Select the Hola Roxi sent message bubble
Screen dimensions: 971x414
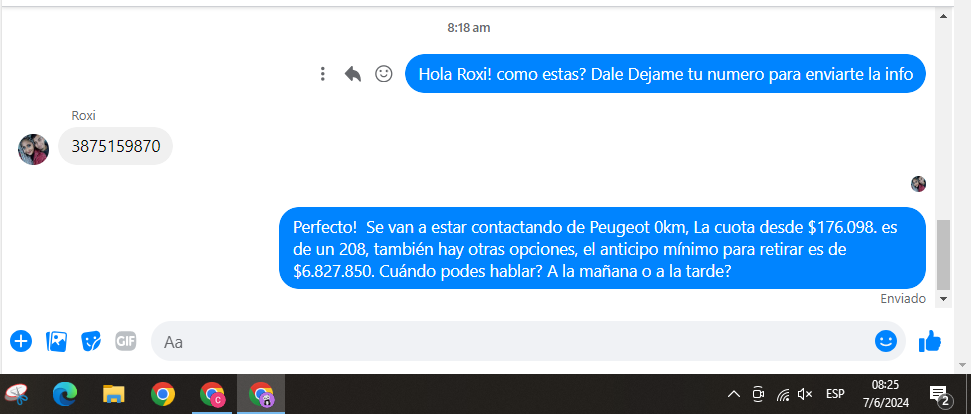tap(665, 74)
